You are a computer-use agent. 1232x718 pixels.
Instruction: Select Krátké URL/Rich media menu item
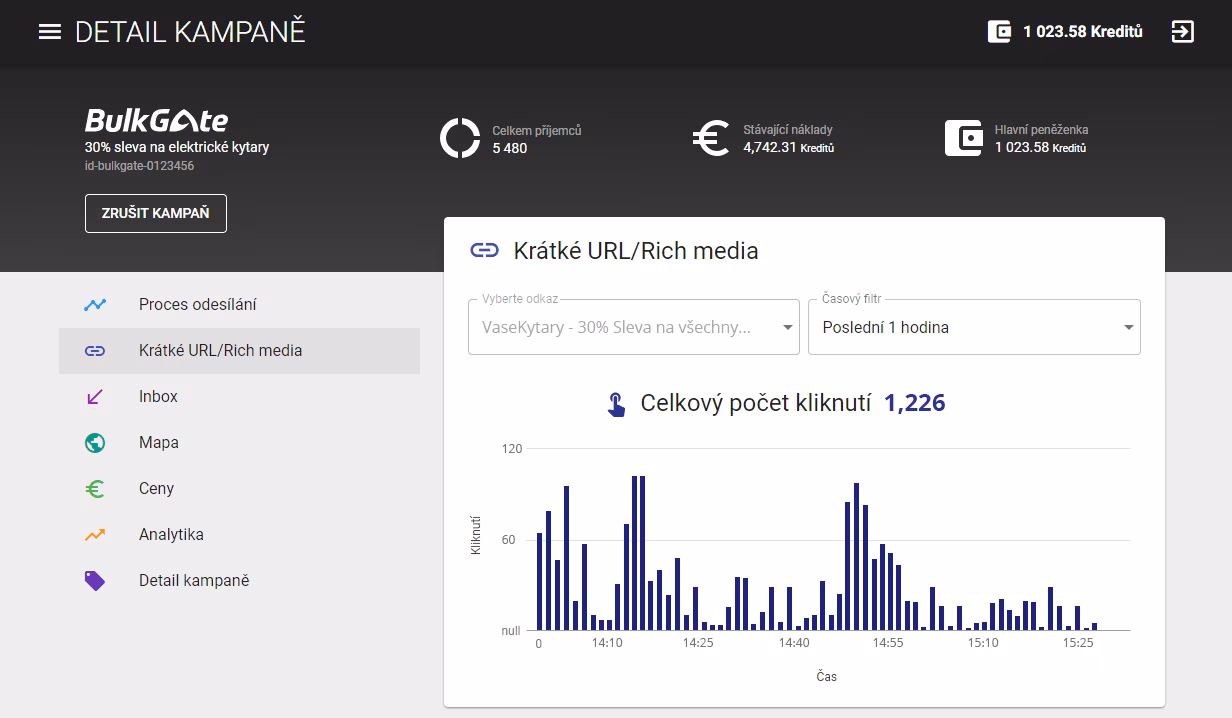(239, 351)
